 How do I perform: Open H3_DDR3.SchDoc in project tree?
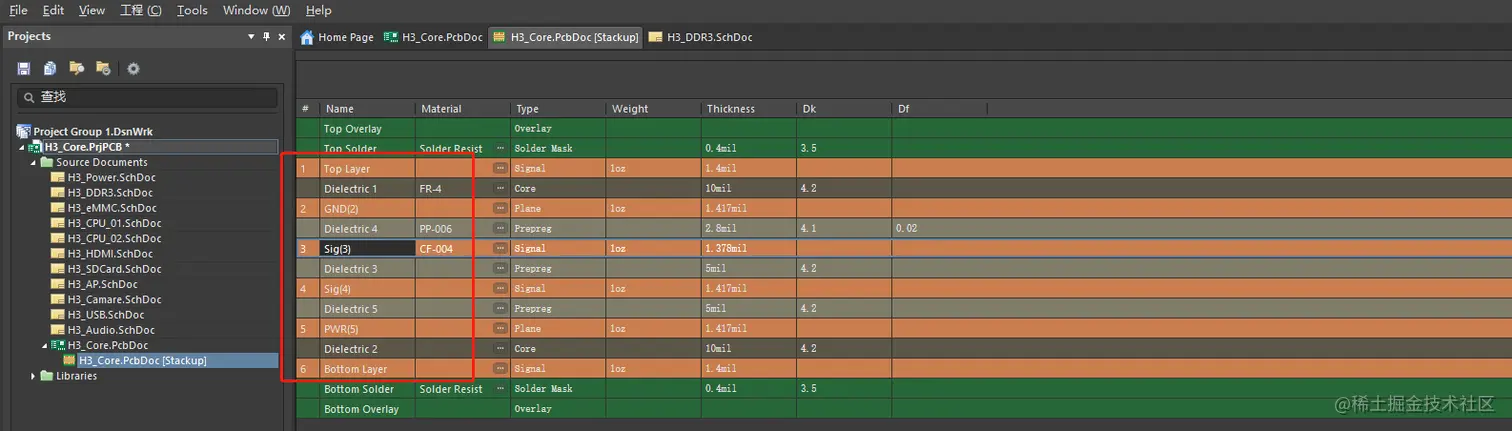point(110,193)
